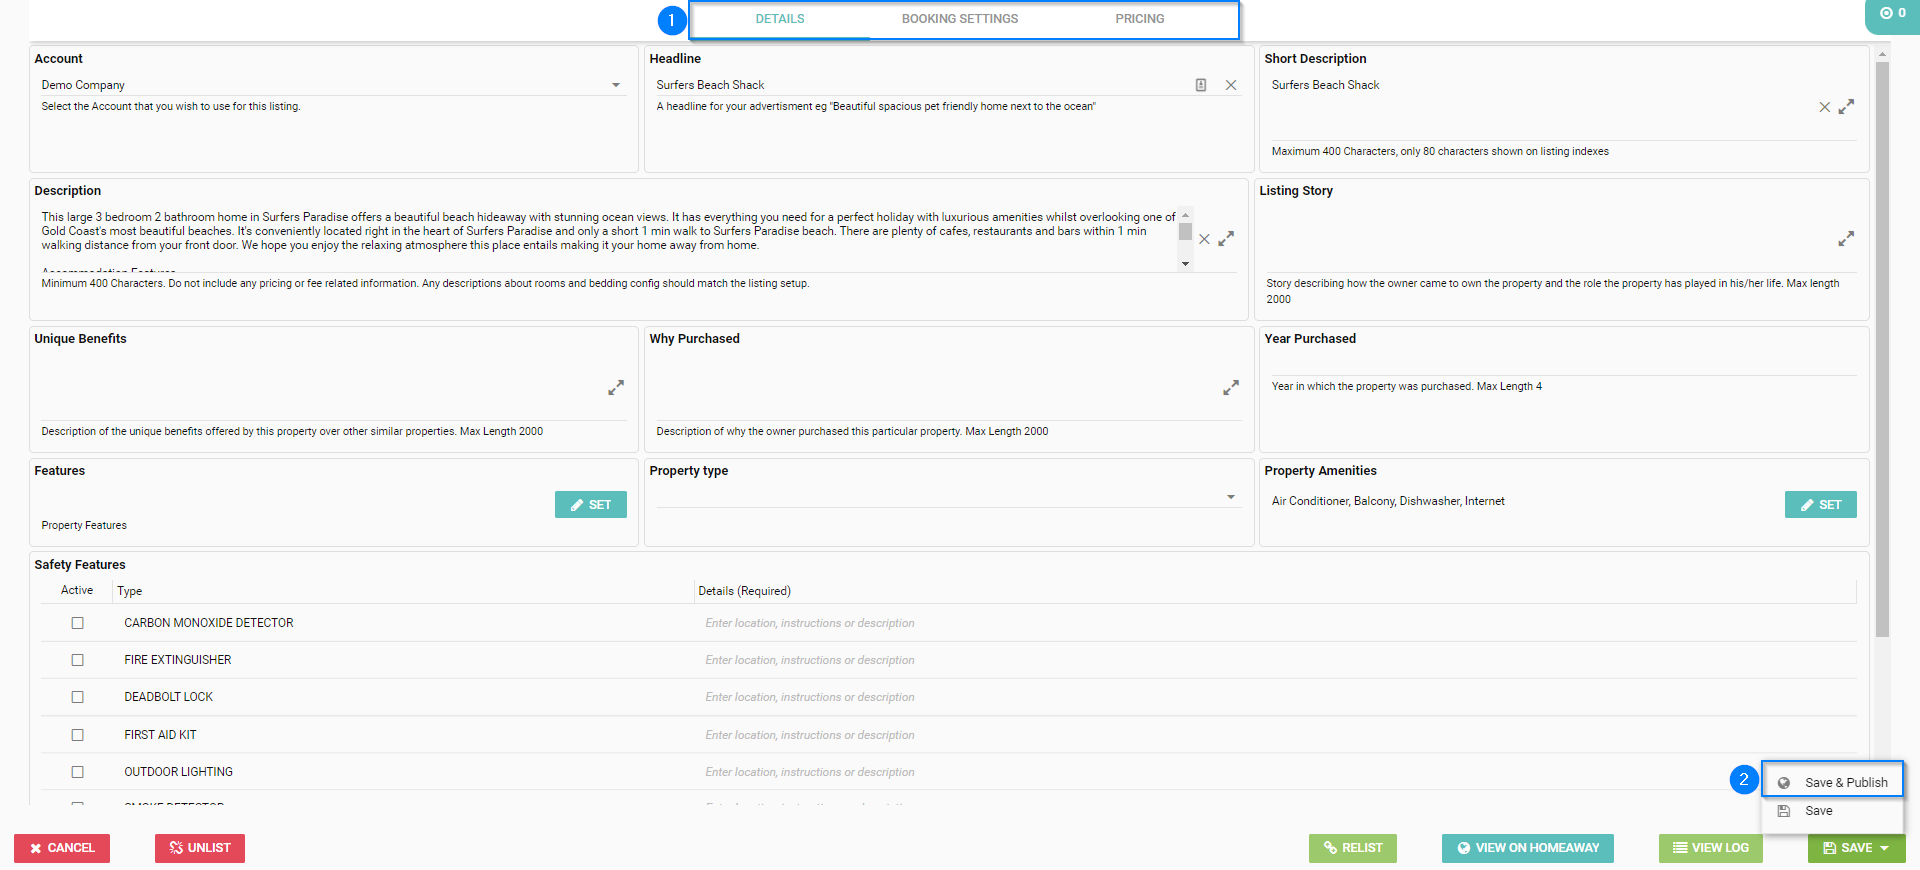Expand the Description editor to fullscreen

pyautogui.click(x=1226, y=239)
